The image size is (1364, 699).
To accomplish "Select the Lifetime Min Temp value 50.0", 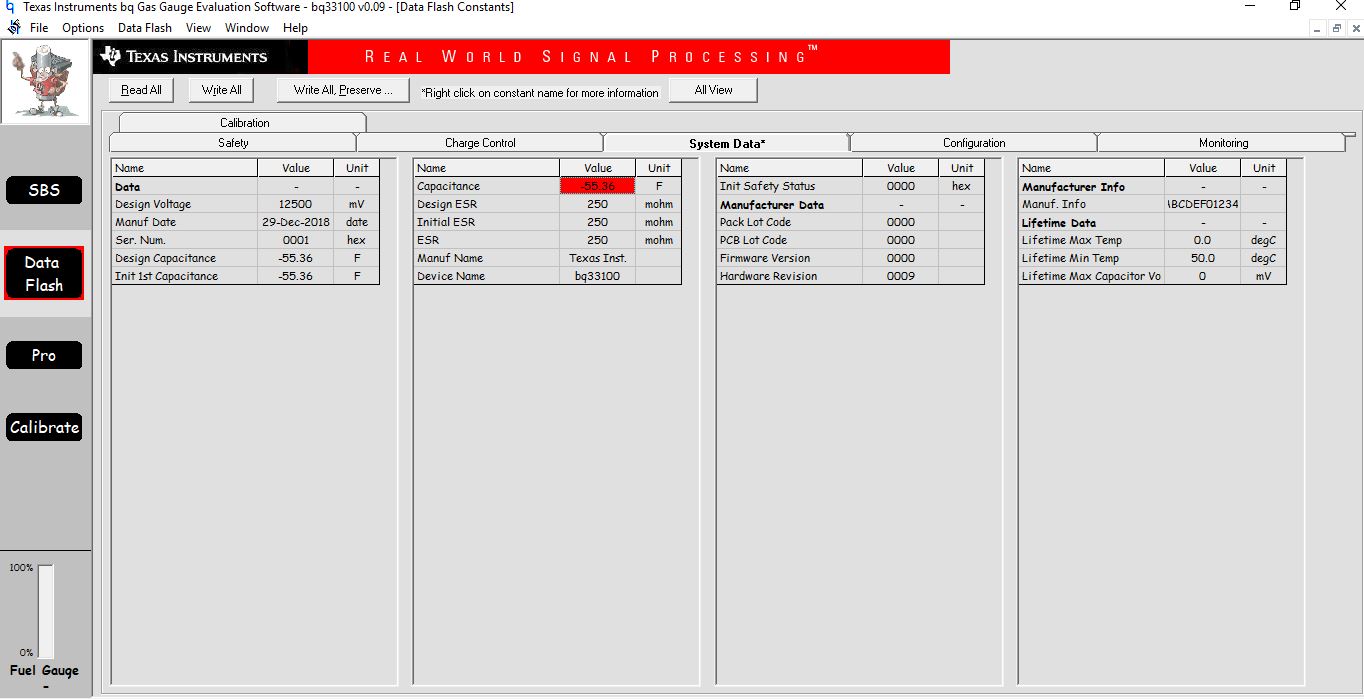I will 1202,258.
